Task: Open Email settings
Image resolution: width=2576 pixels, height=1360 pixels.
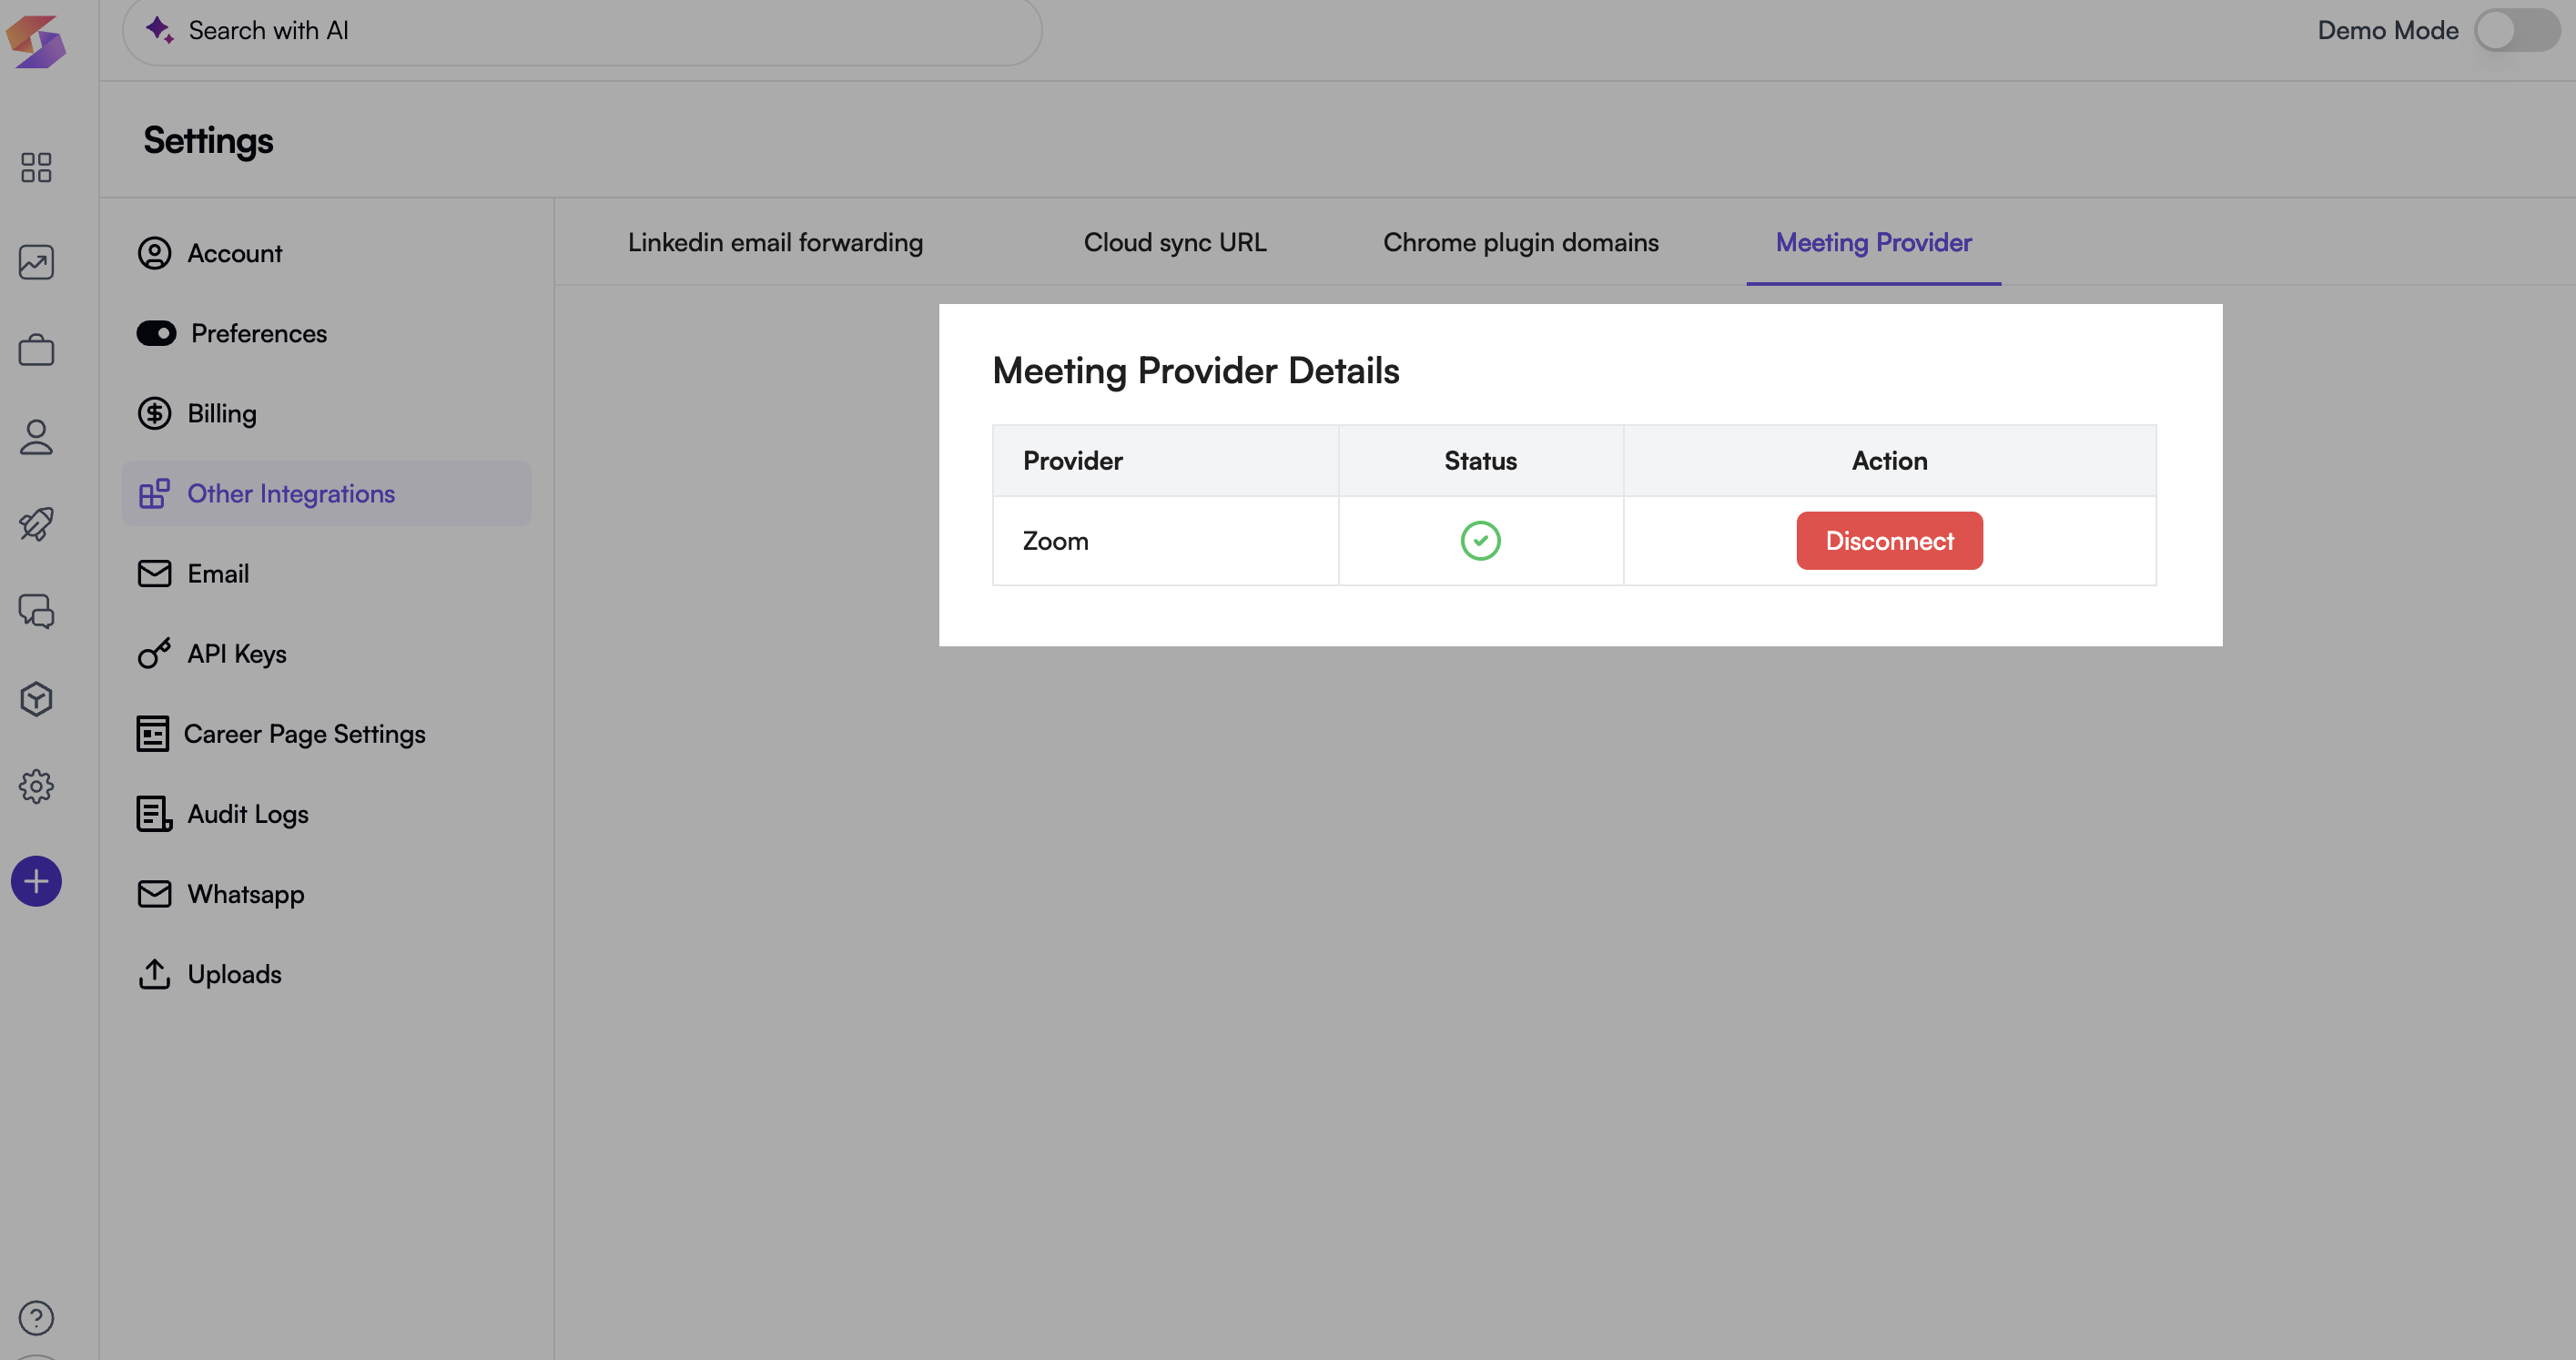Action: (326, 573)
